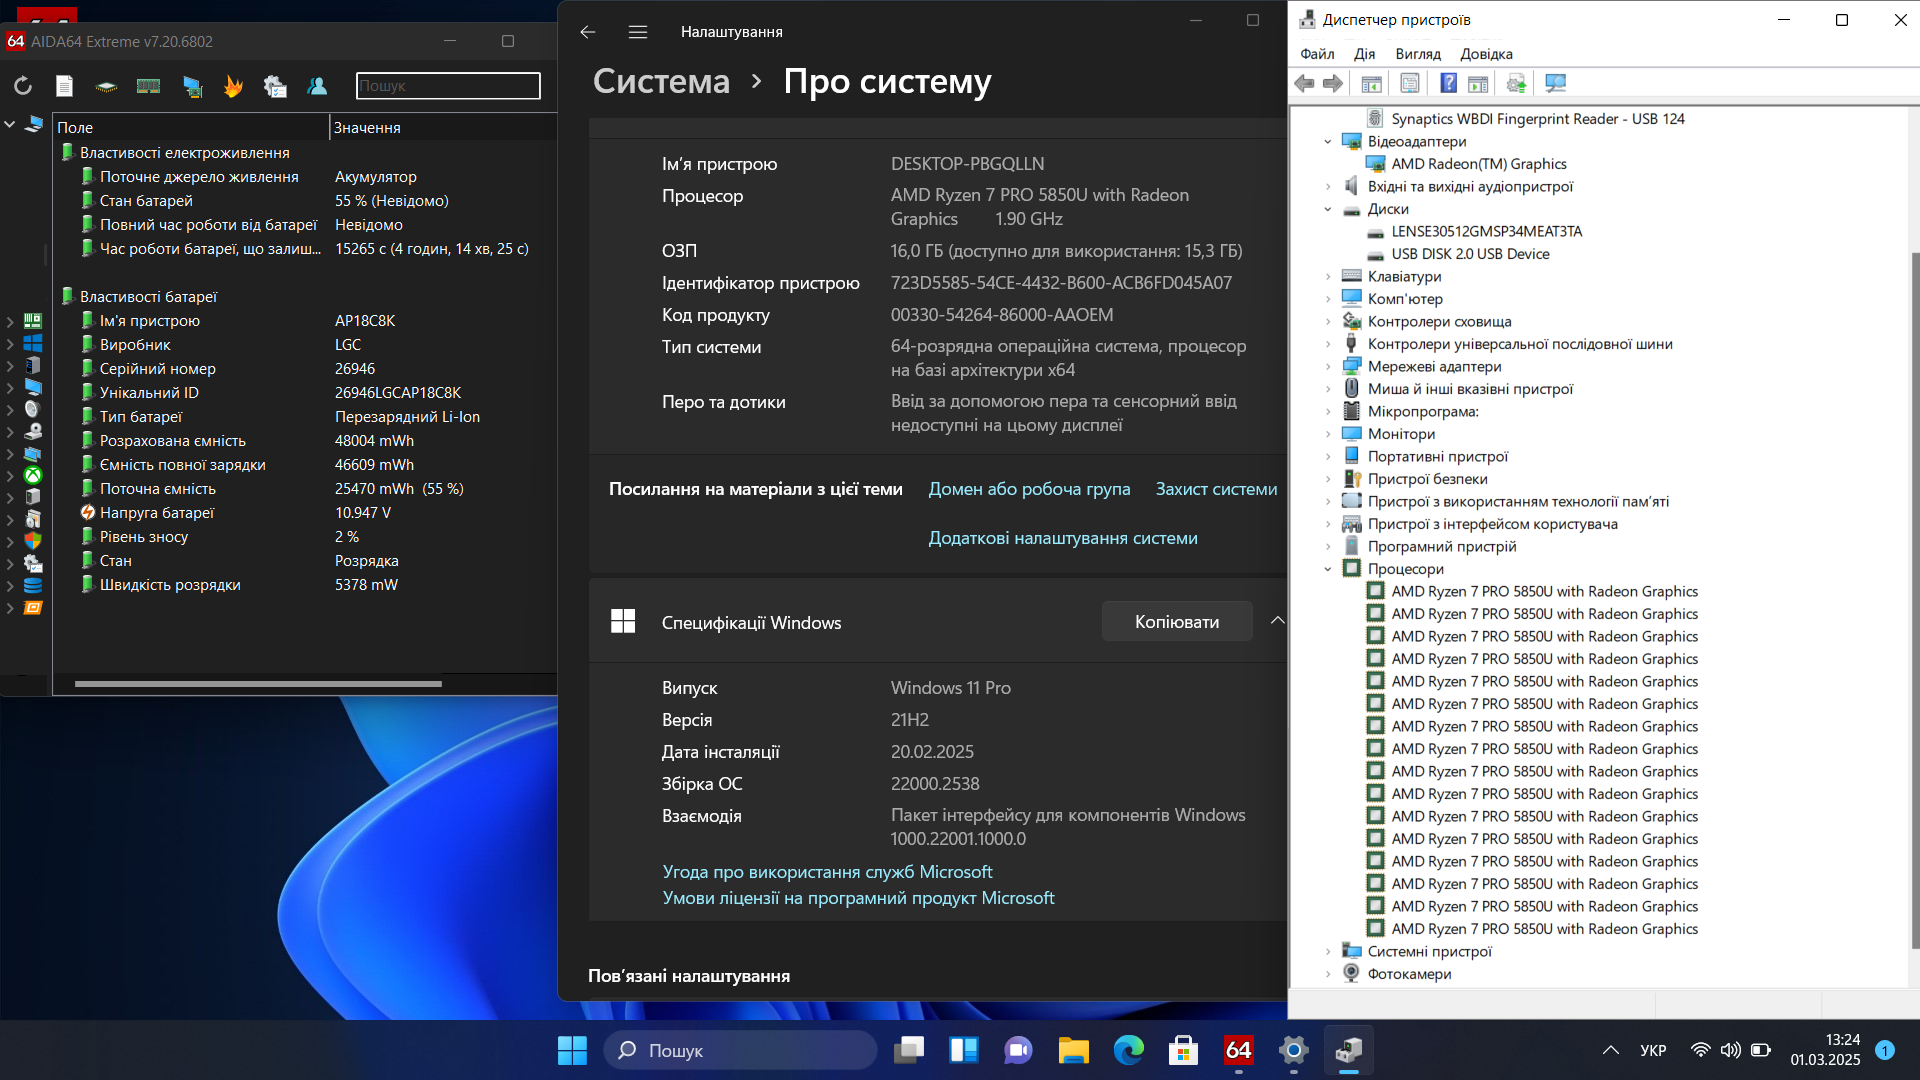The image size is (1920, 1080).
Task: Click the Device Manager properties toolbar icon
Action: 1410,84
